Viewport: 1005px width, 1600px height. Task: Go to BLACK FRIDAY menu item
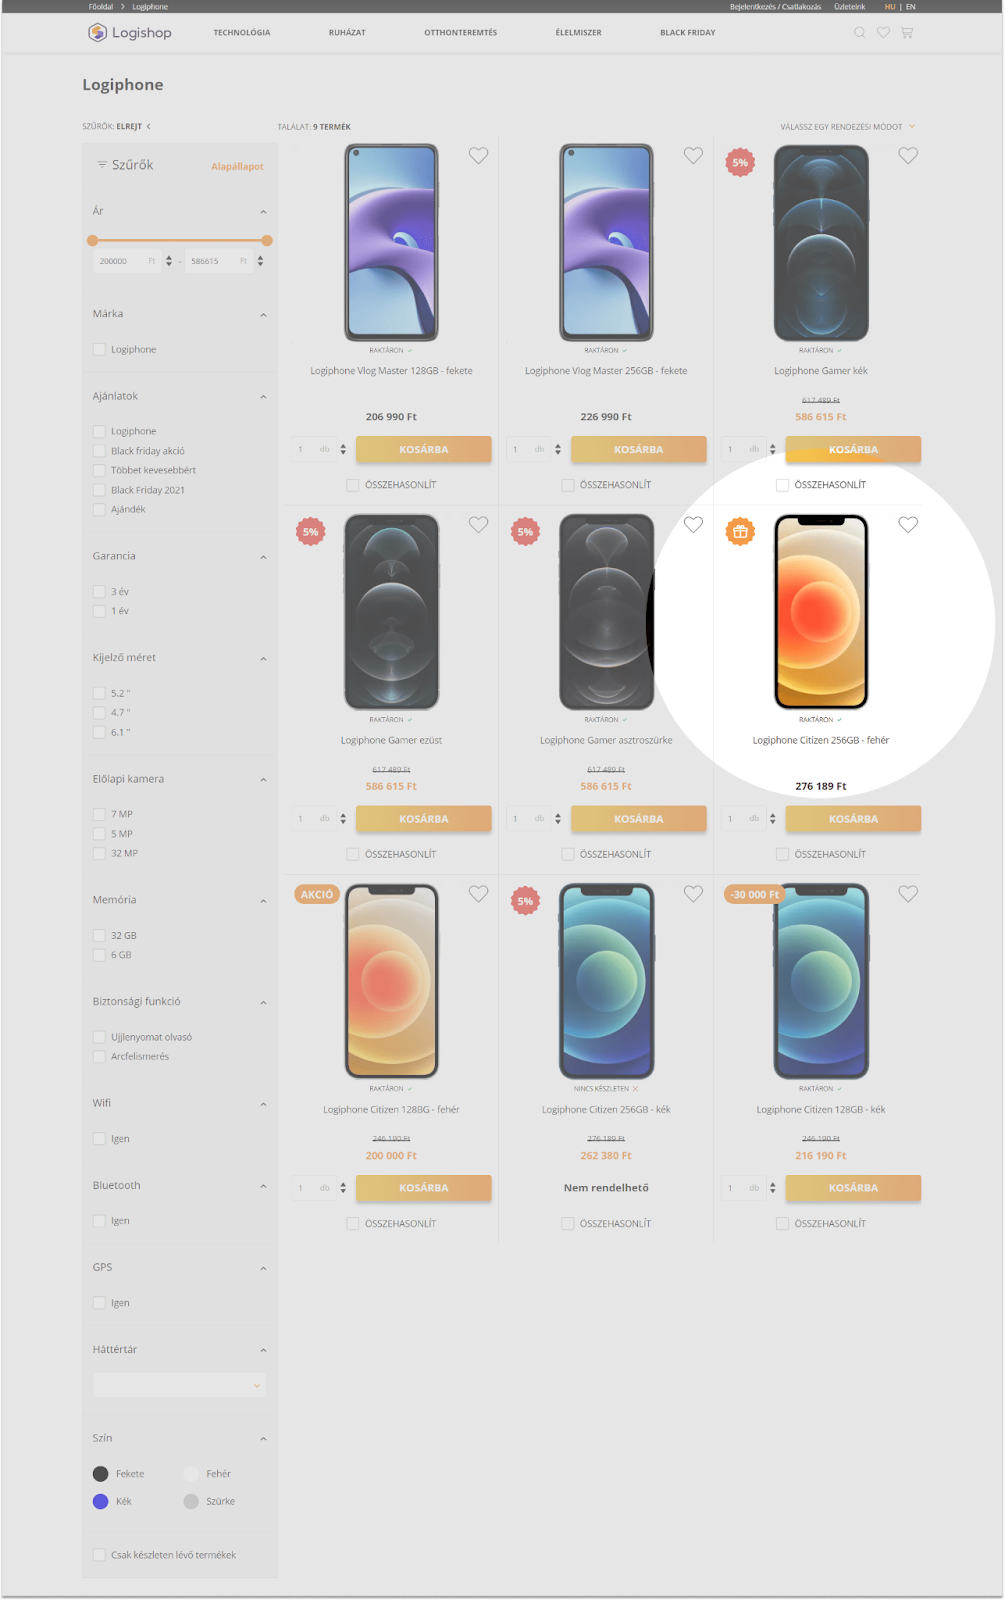coord(688,33)
